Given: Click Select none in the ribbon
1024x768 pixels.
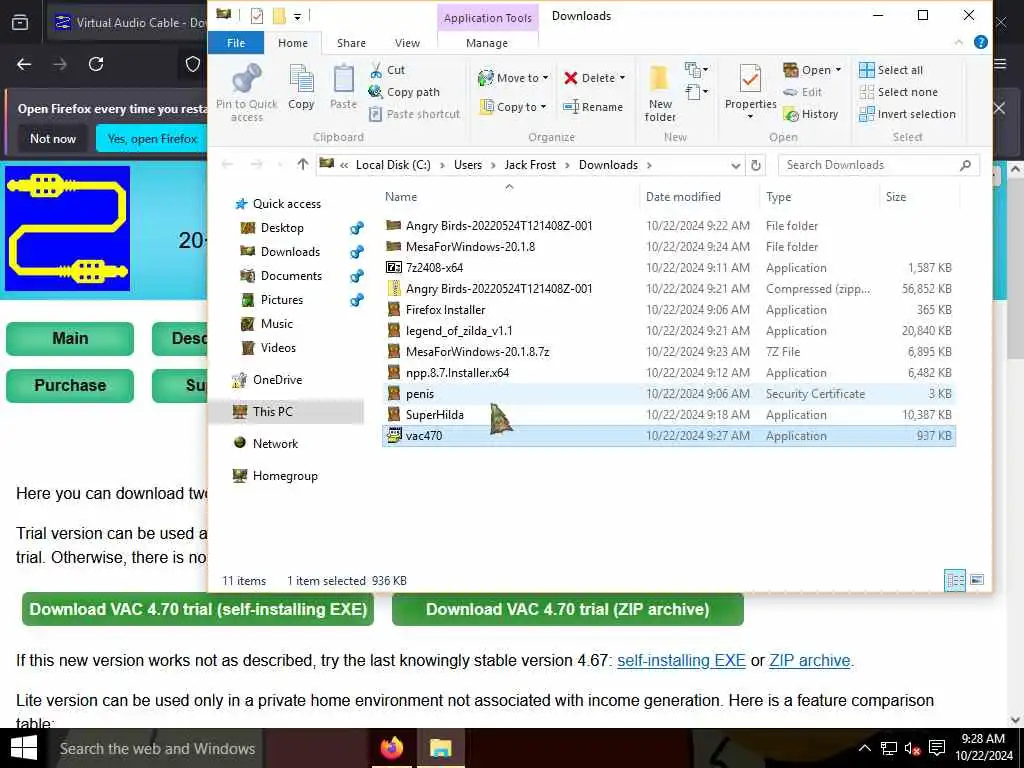Looking at the screenshot, I should point(899,92).
